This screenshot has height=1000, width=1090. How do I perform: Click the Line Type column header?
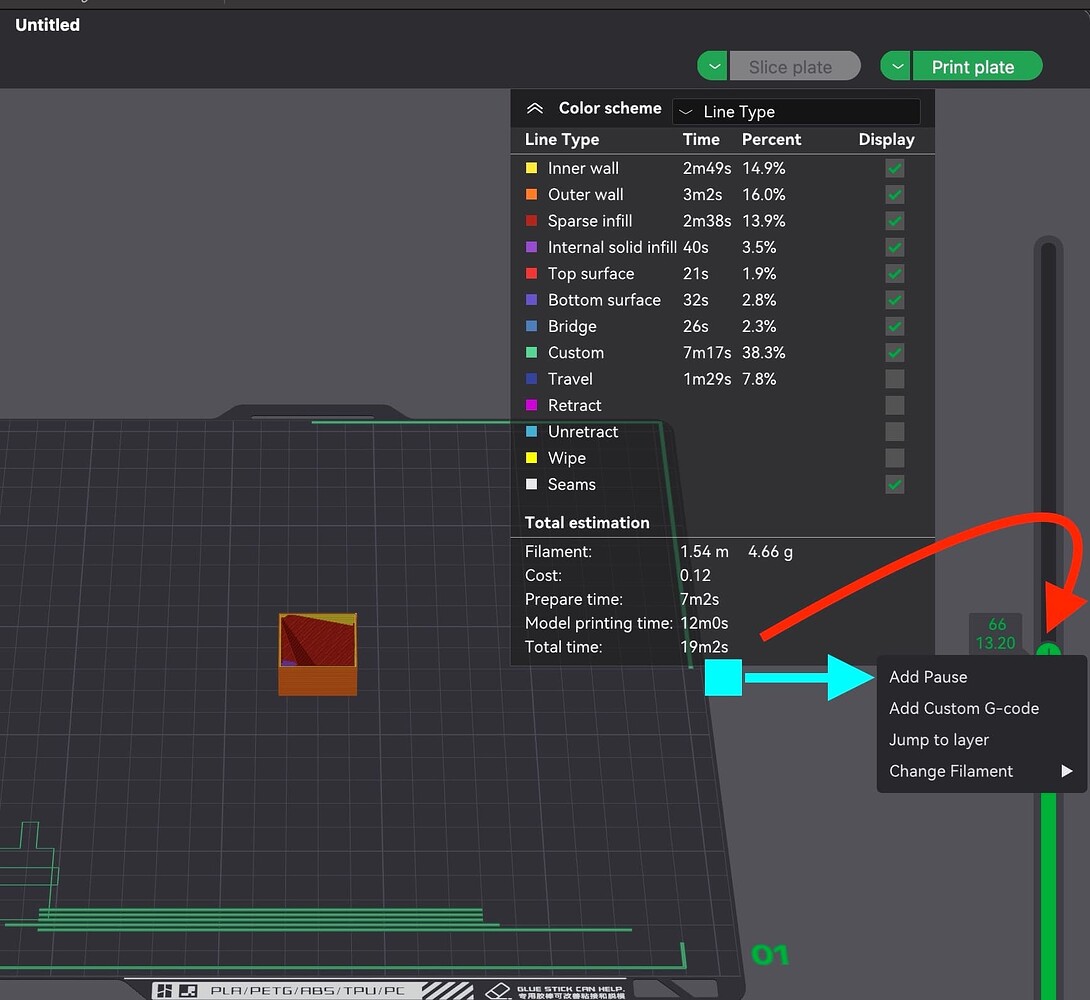[x=562, y=140]
